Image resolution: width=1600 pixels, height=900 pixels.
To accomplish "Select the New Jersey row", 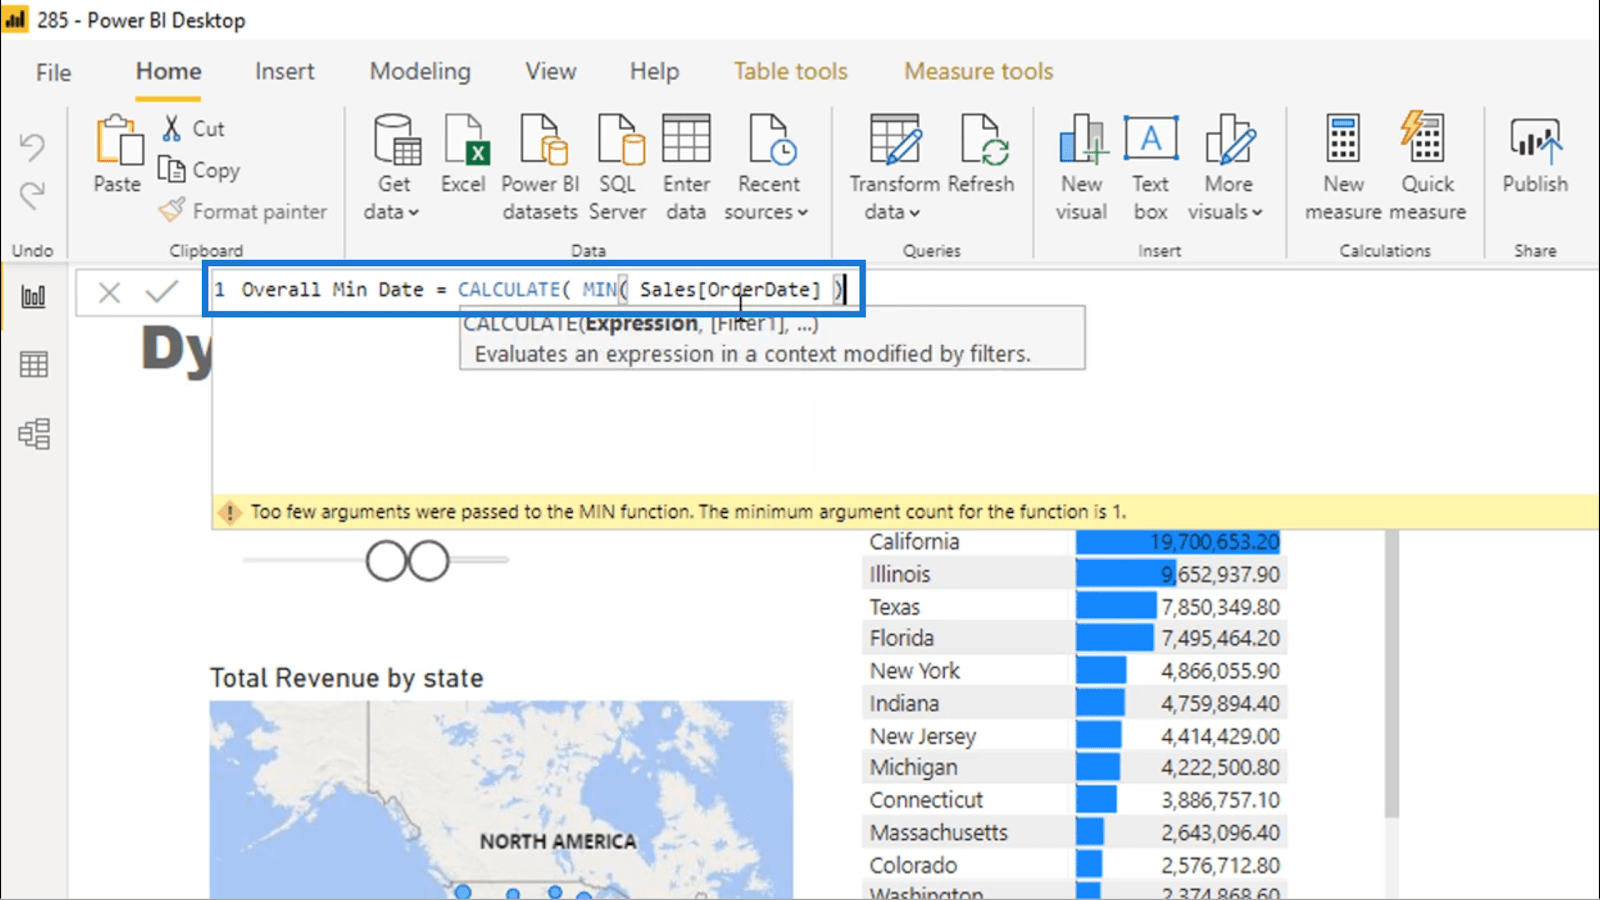I will click(1074, 736).
